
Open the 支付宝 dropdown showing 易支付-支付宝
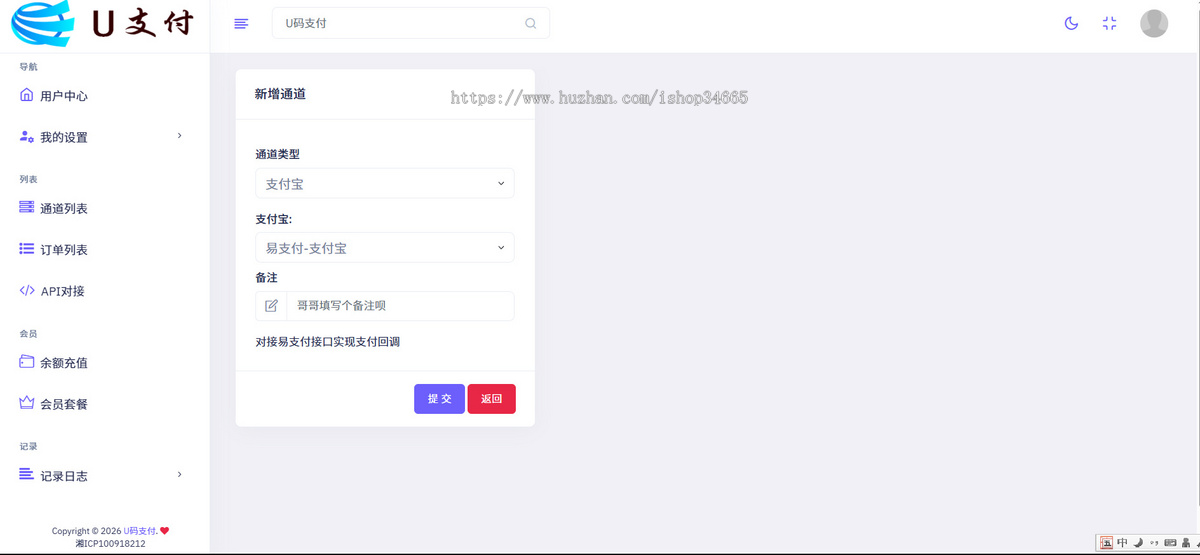385,247
